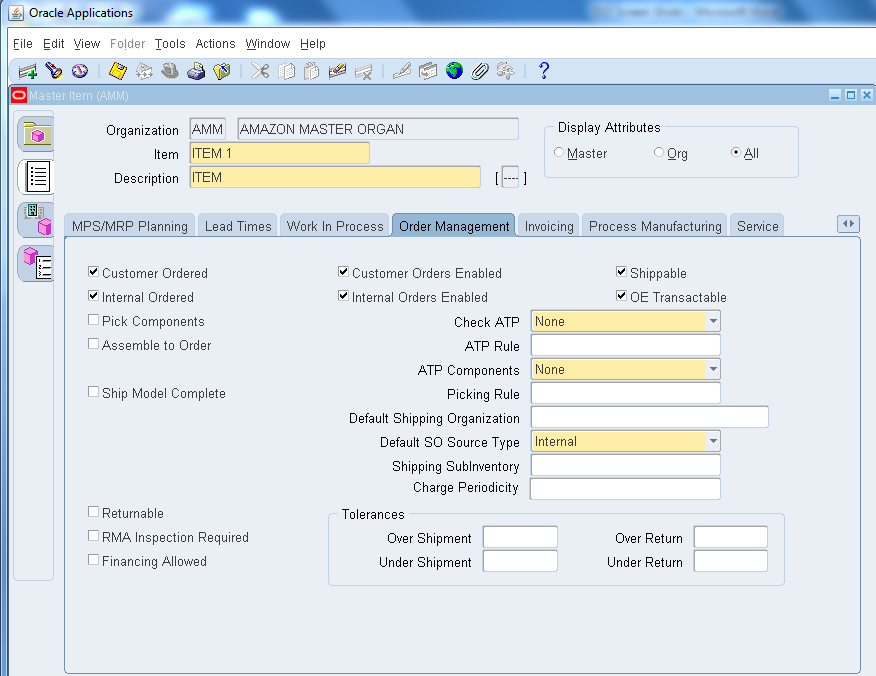Screen dimensions: 876x676
Task: Print with the printer icon
Action: (196, 71)
